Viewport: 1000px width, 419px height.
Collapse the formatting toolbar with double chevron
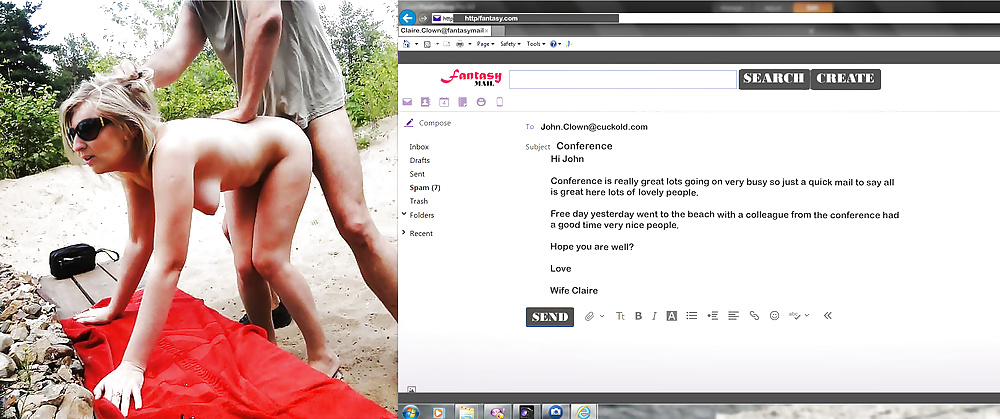(828, 315)
